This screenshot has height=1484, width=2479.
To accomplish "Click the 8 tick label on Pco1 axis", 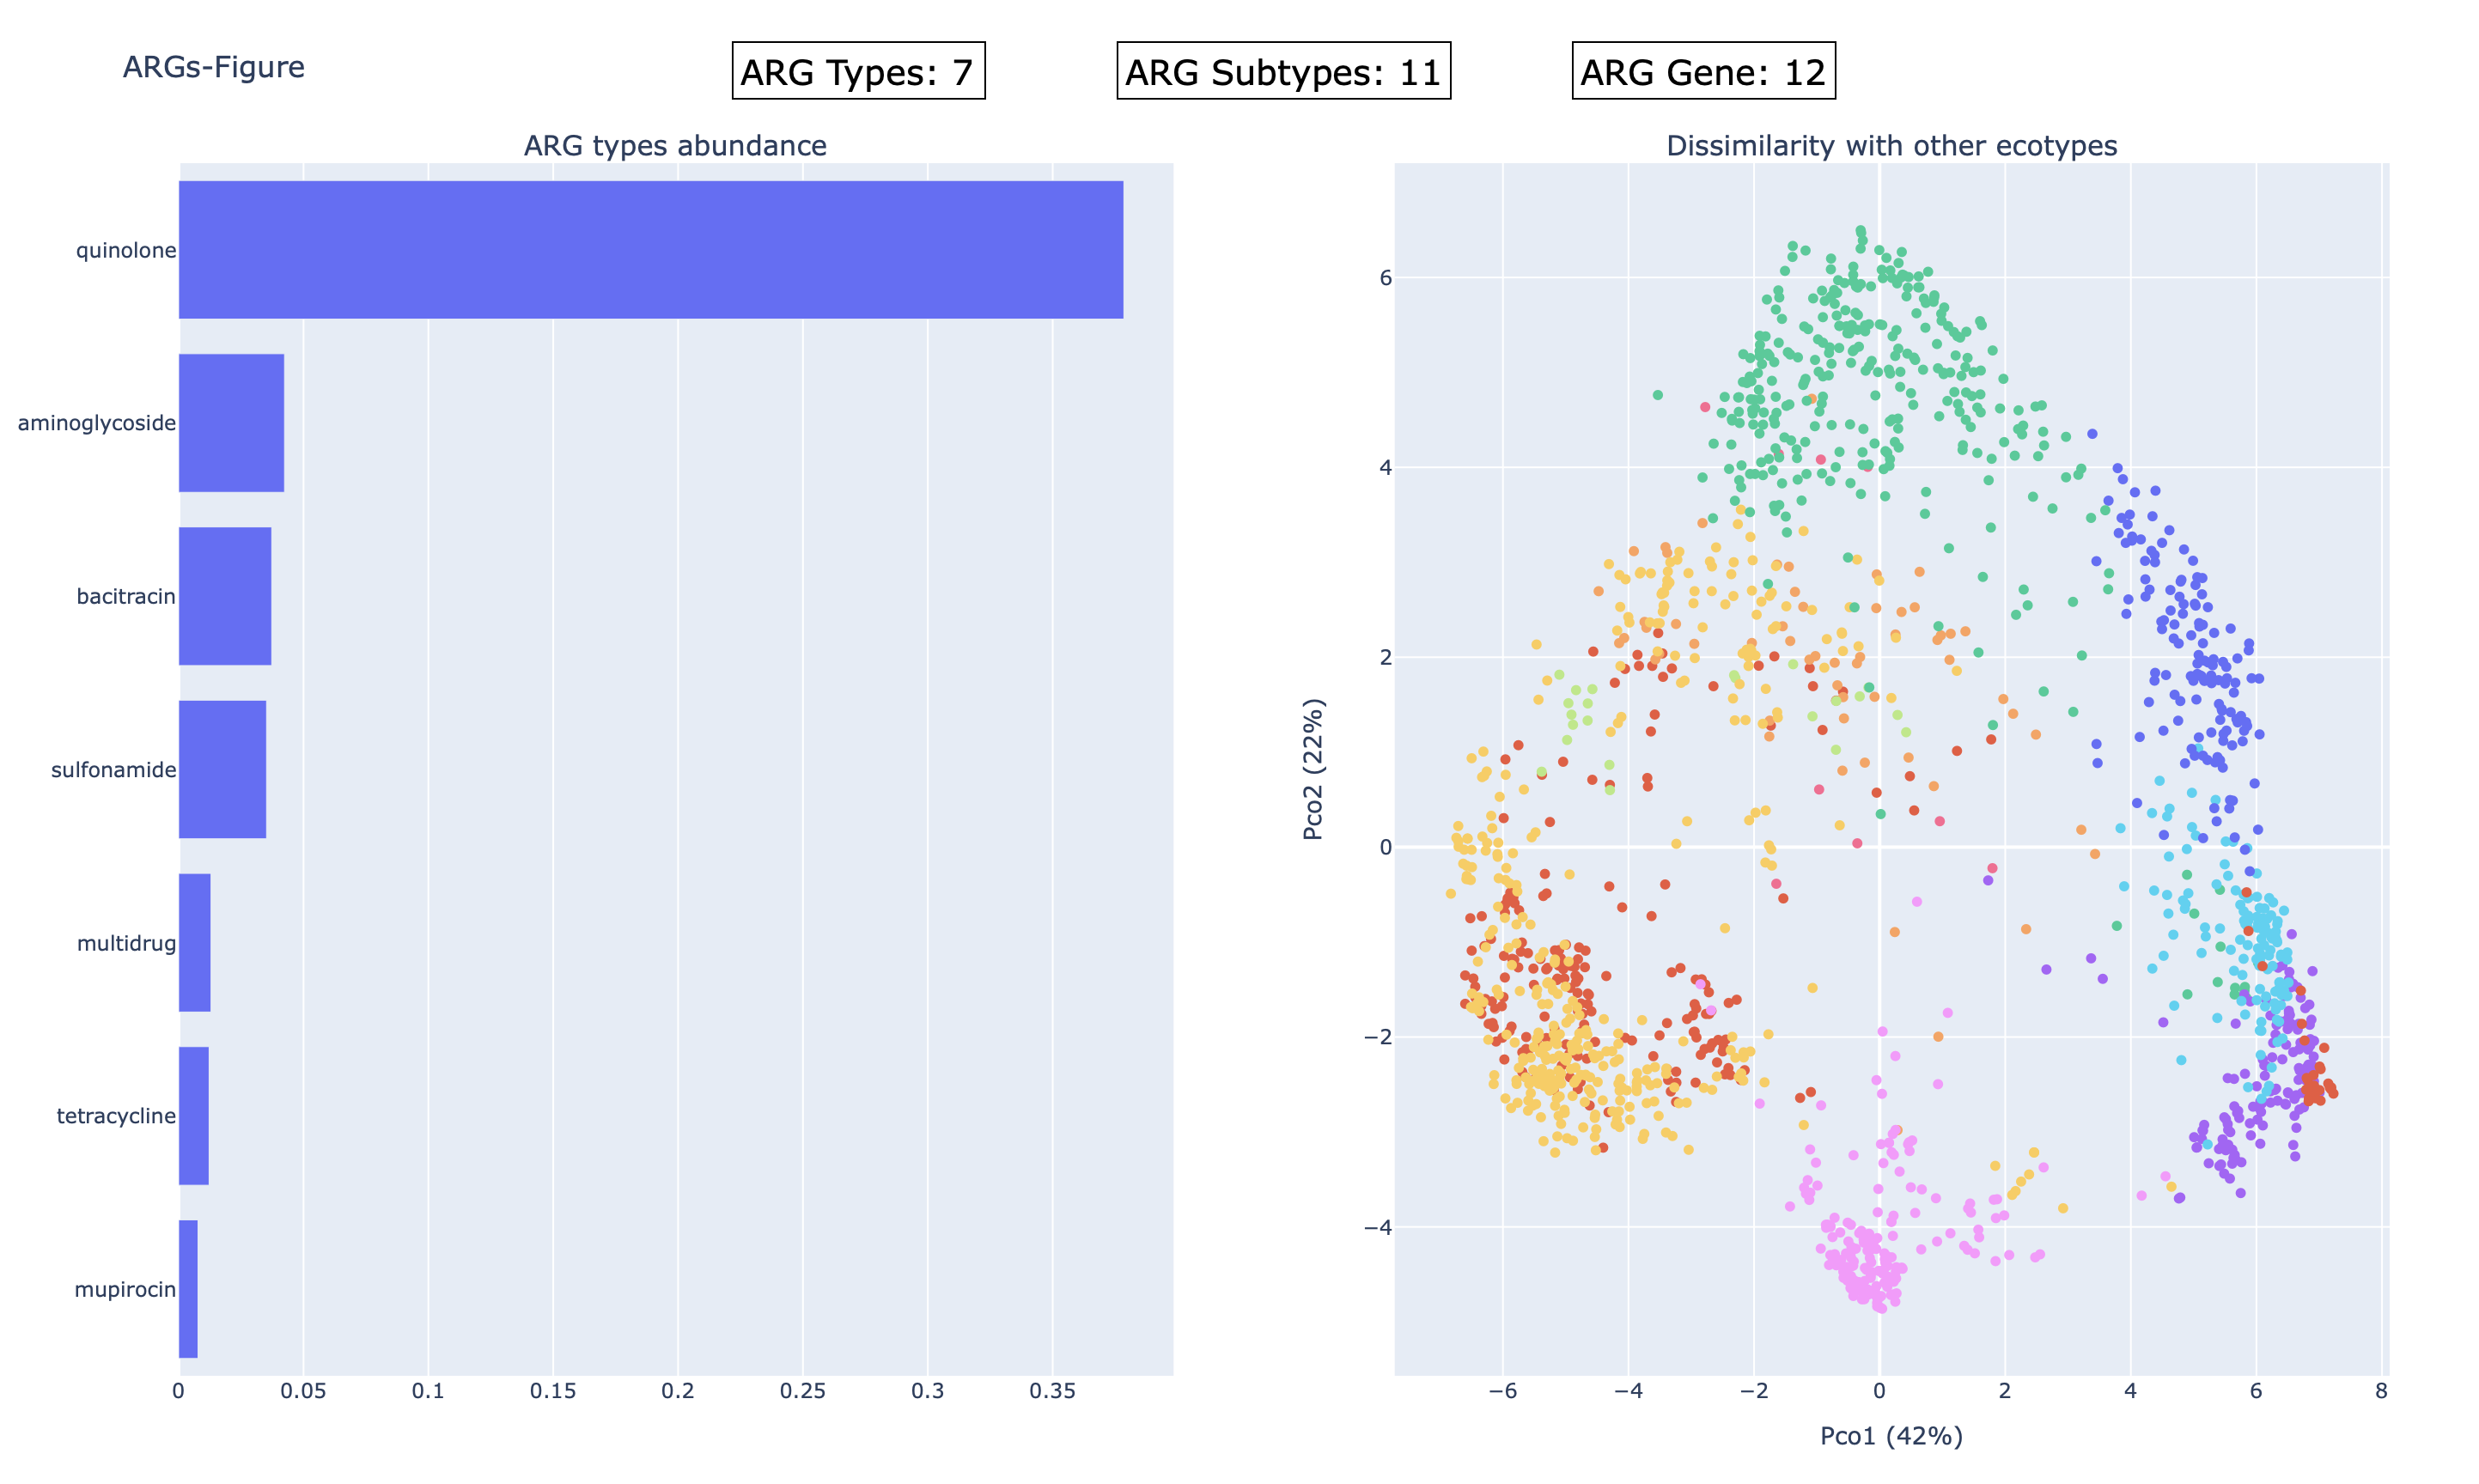I will 2381,1391.
